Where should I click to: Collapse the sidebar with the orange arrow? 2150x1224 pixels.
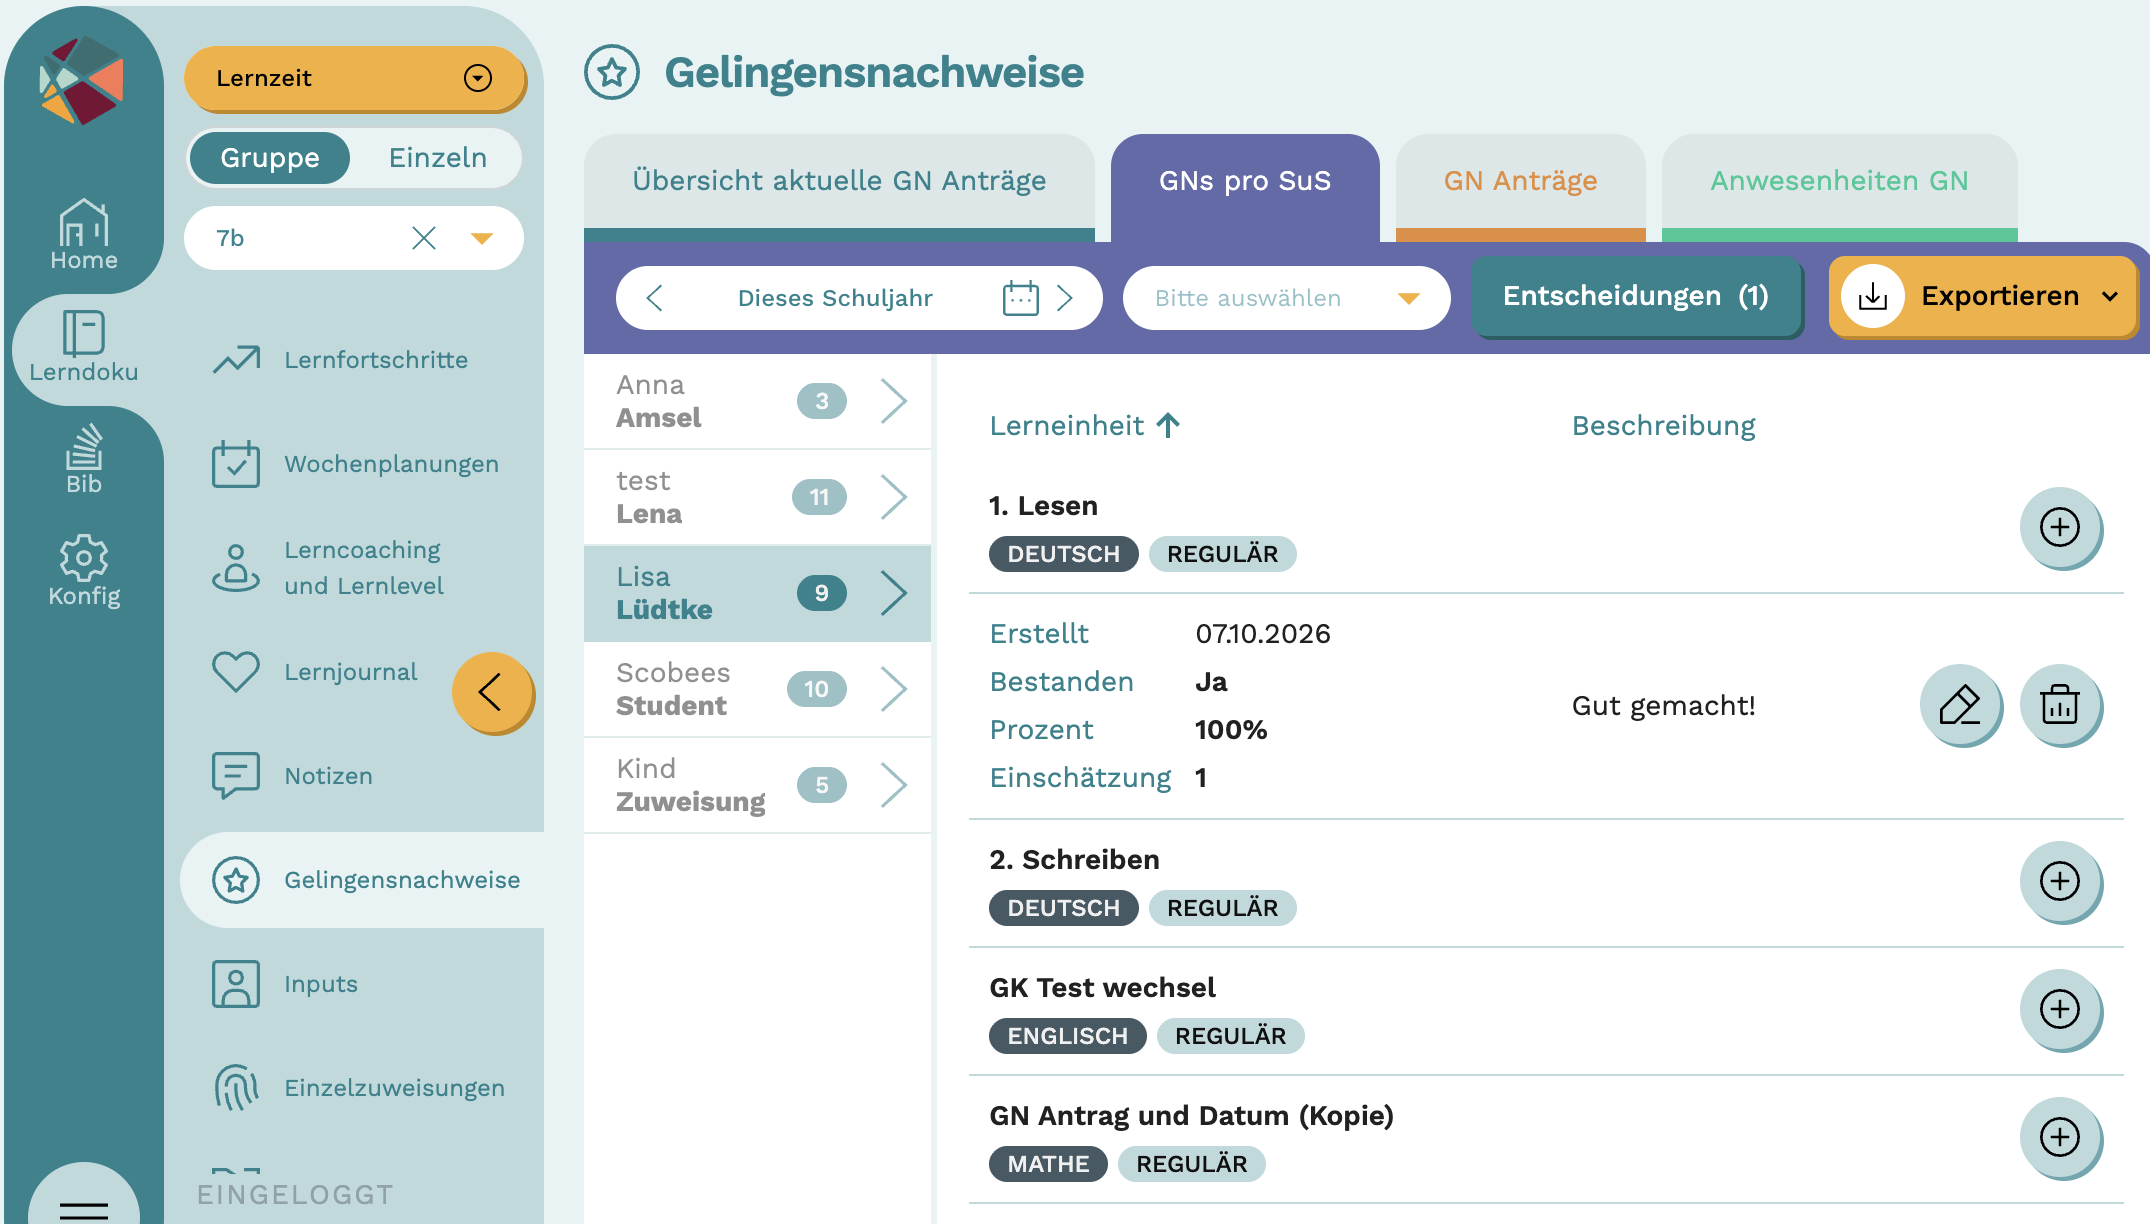point(492,692)
